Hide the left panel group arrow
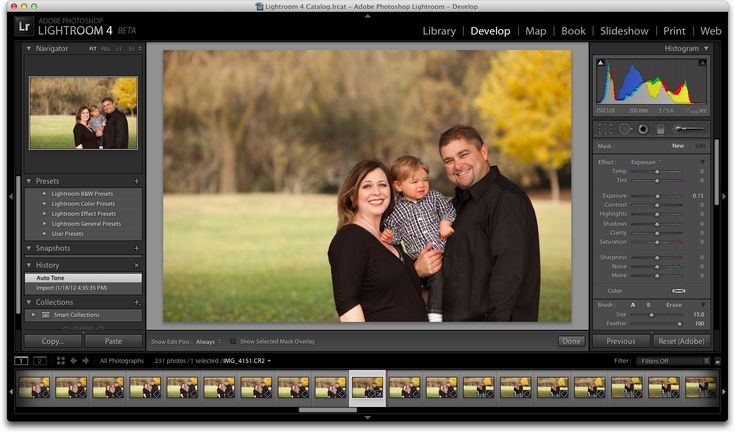This screenshot has width=735, height=433. pos(11,196)
